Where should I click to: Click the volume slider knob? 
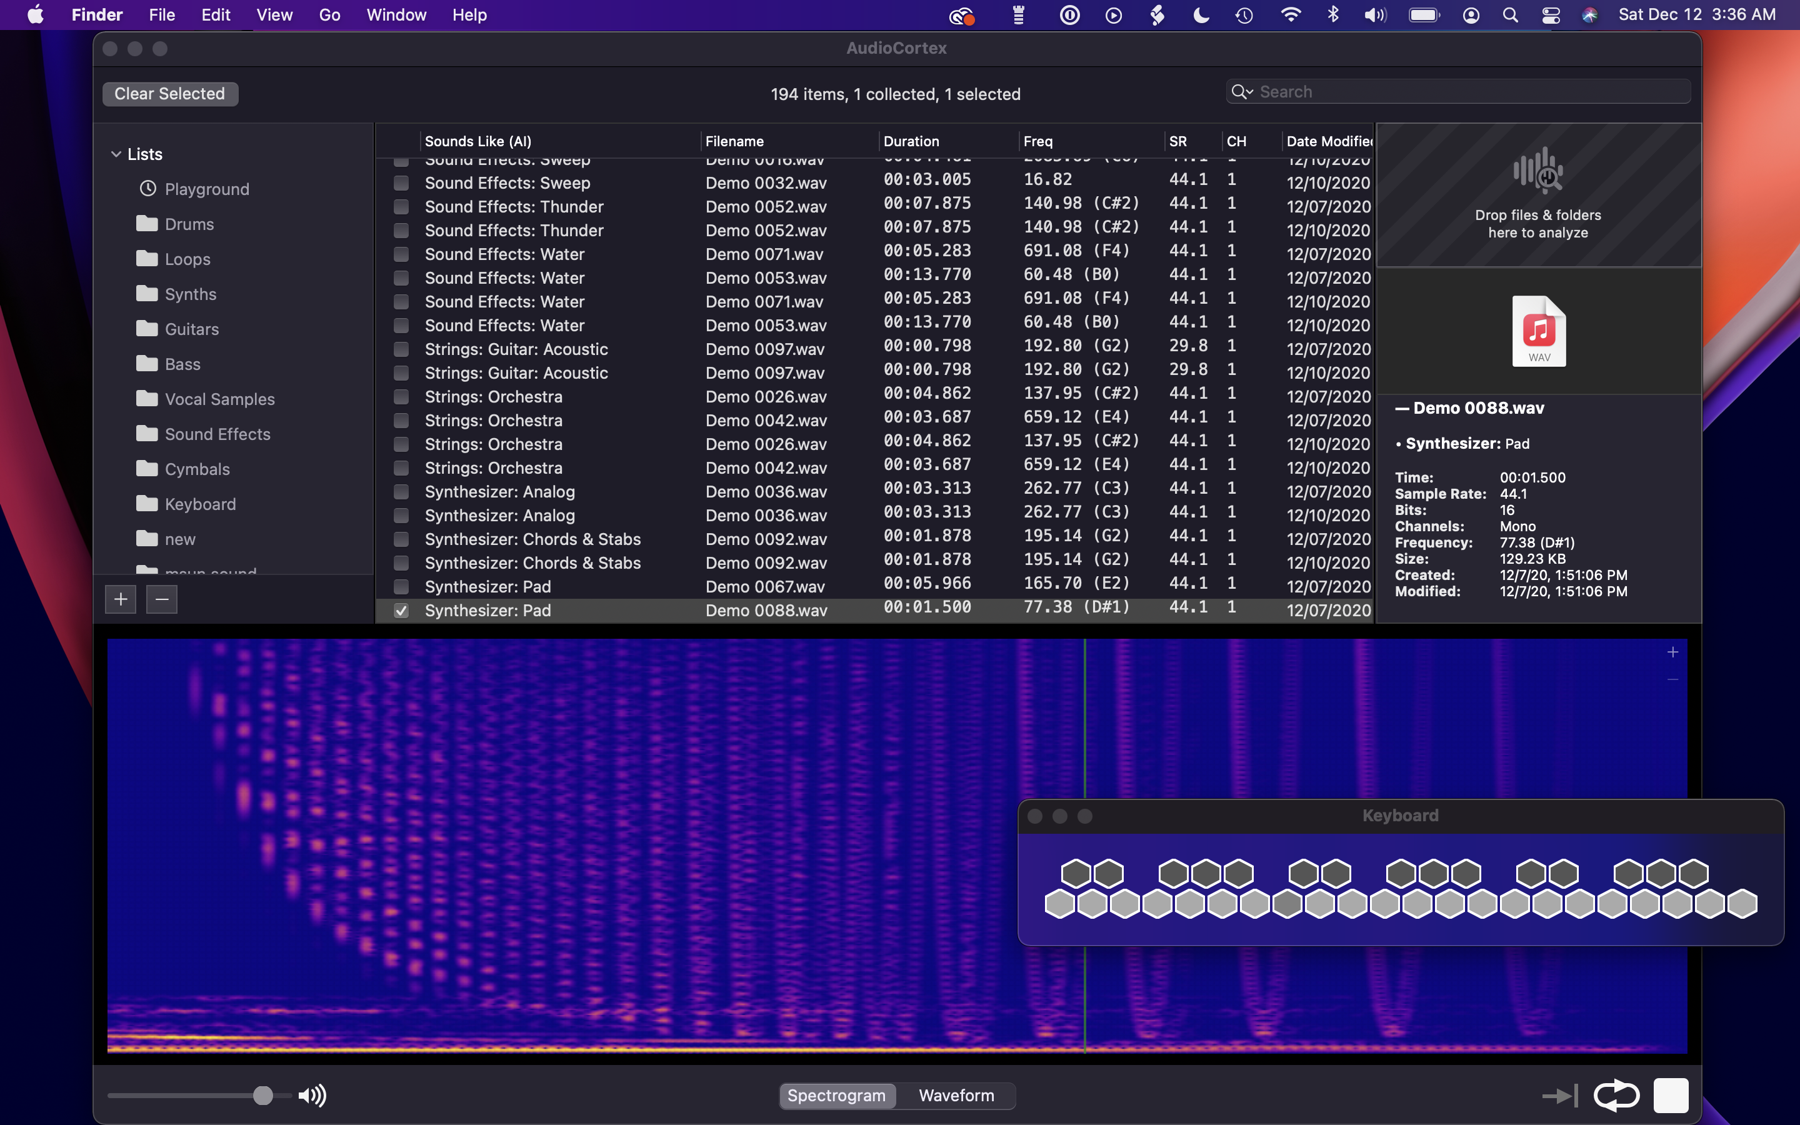[x=263, y=1095]
